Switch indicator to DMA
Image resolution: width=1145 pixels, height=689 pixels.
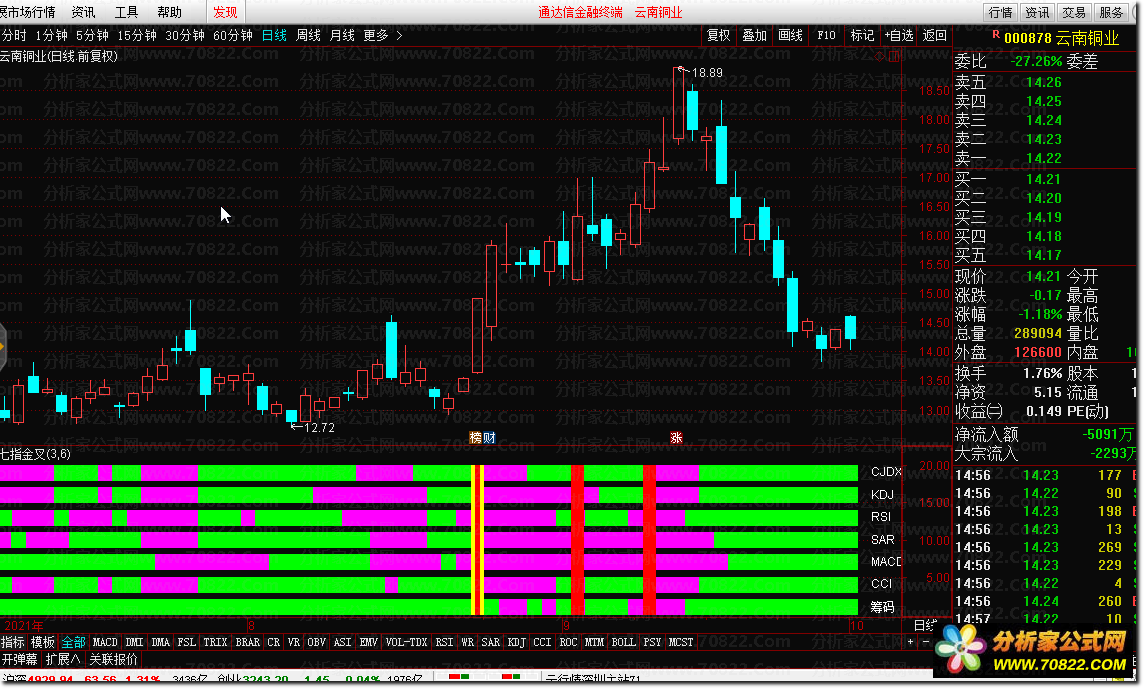pyautogui.click(x=161, y=642)
